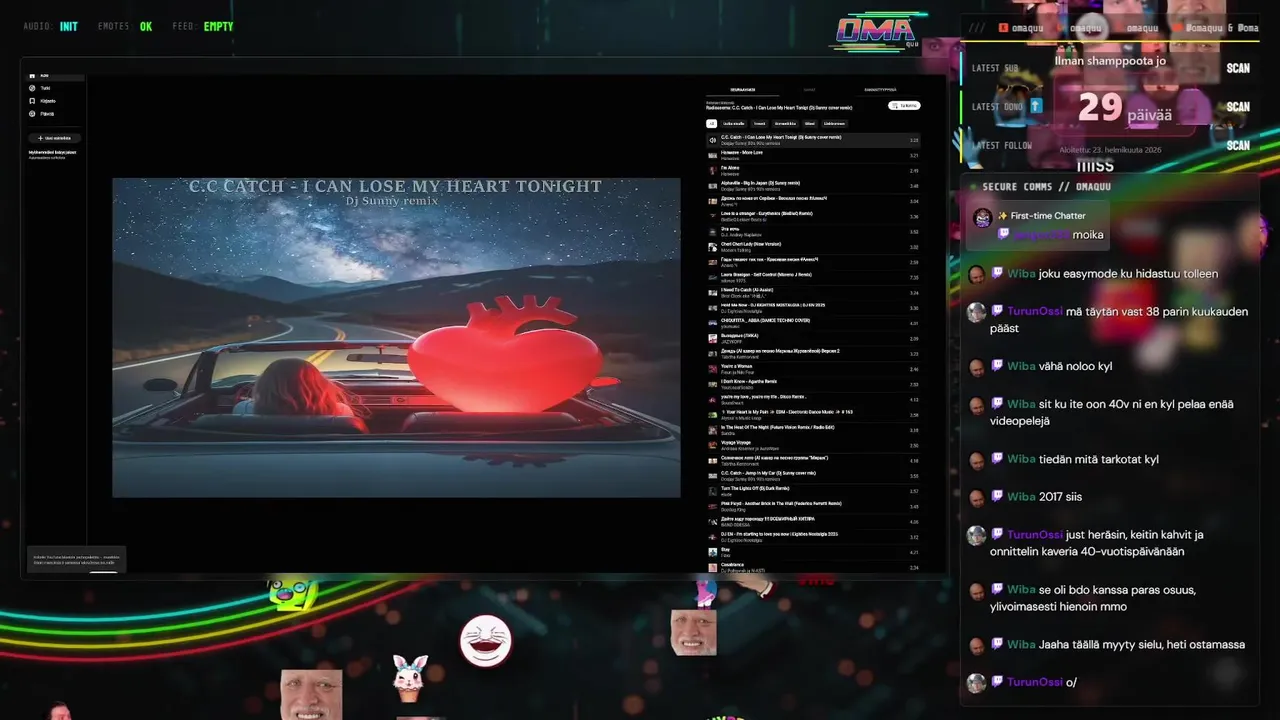Click album thumbnail for Hmmeee - More Love
1280x720 pixels.
(712, 155)
